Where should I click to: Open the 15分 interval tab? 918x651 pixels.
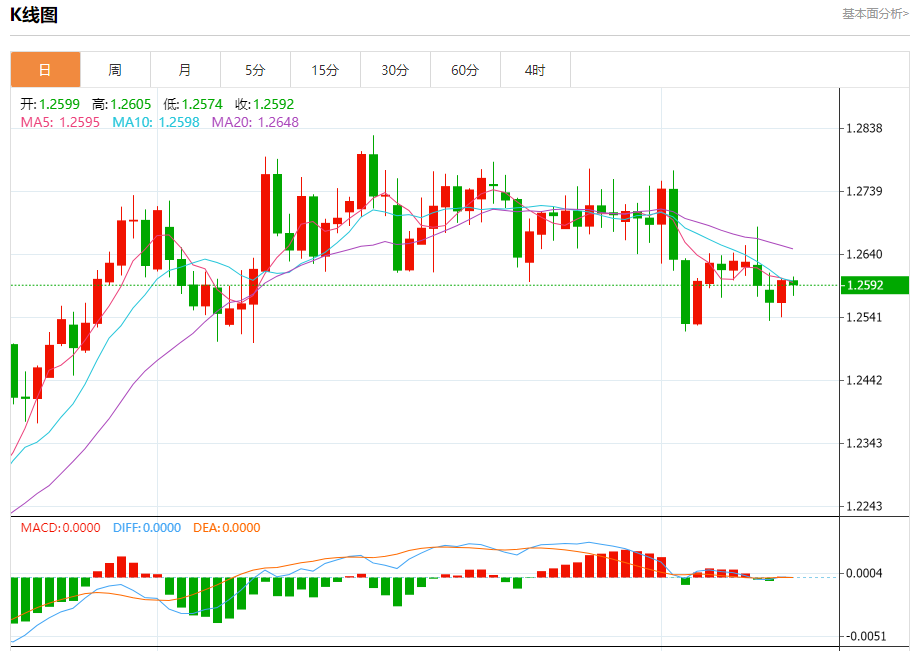(325, 70)
